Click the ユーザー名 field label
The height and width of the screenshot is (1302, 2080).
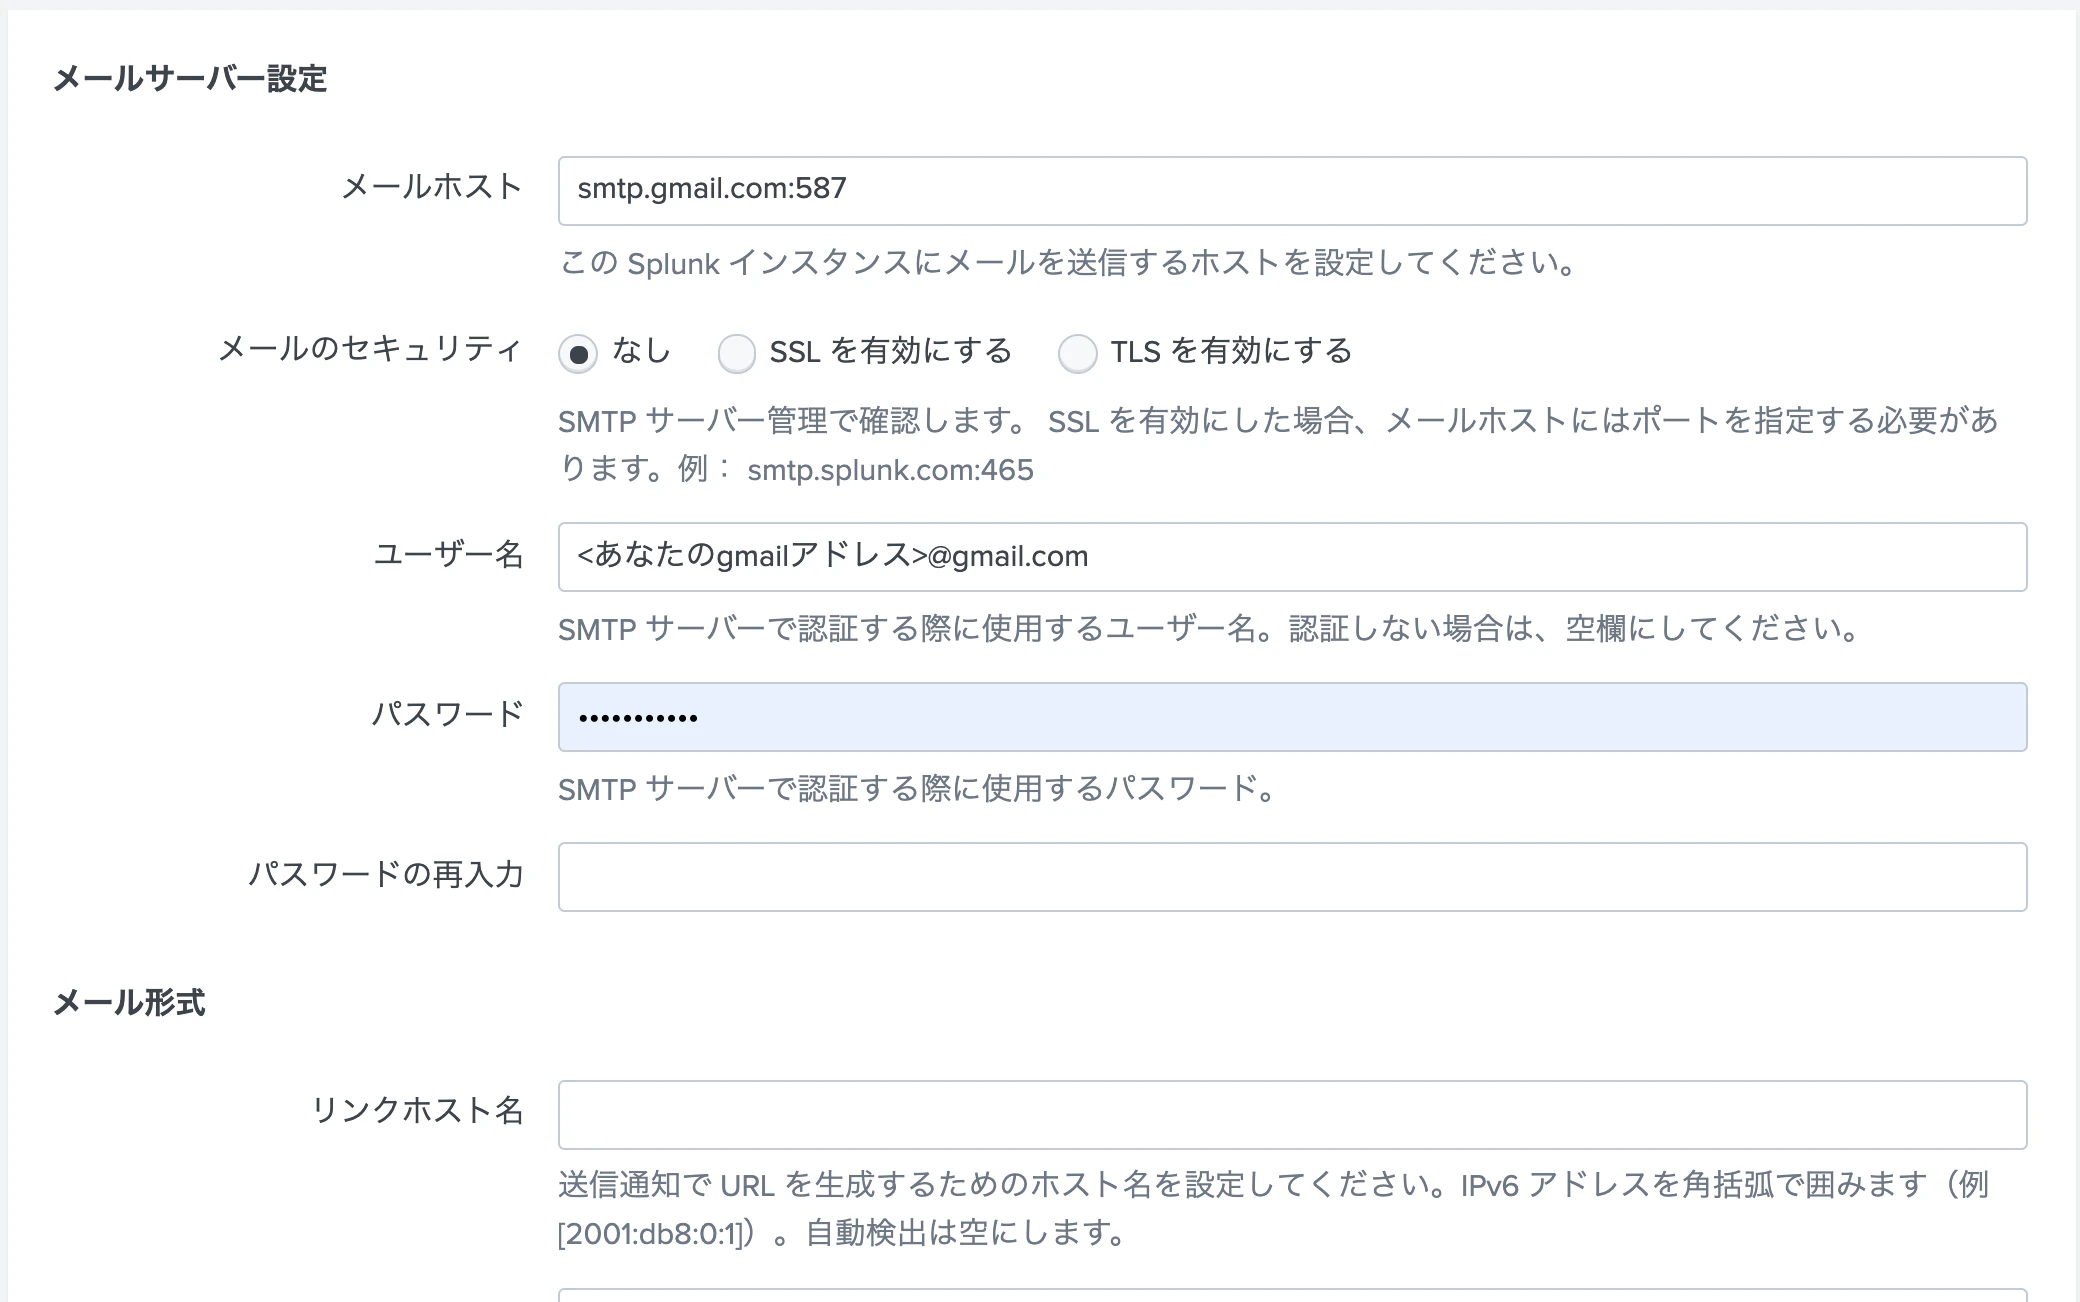click(448, 554)
